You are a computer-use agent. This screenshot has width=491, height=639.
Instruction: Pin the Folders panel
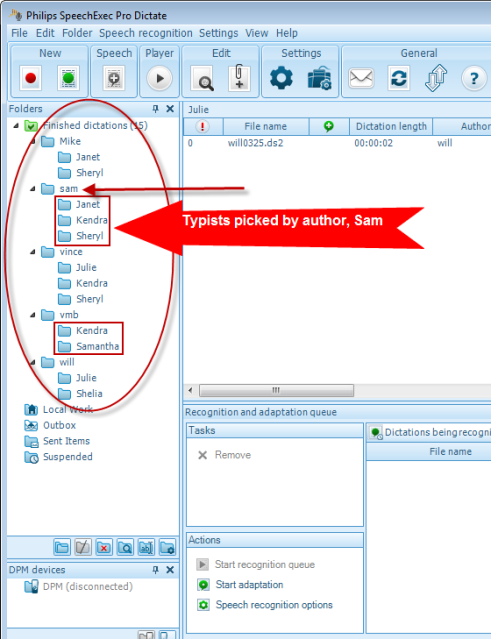[x=155, y=109]
